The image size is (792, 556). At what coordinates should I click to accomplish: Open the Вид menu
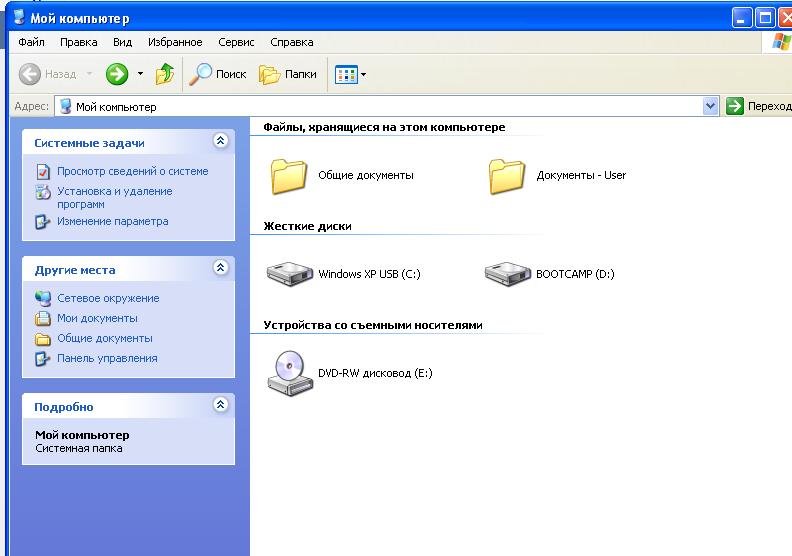pos(122,42)
